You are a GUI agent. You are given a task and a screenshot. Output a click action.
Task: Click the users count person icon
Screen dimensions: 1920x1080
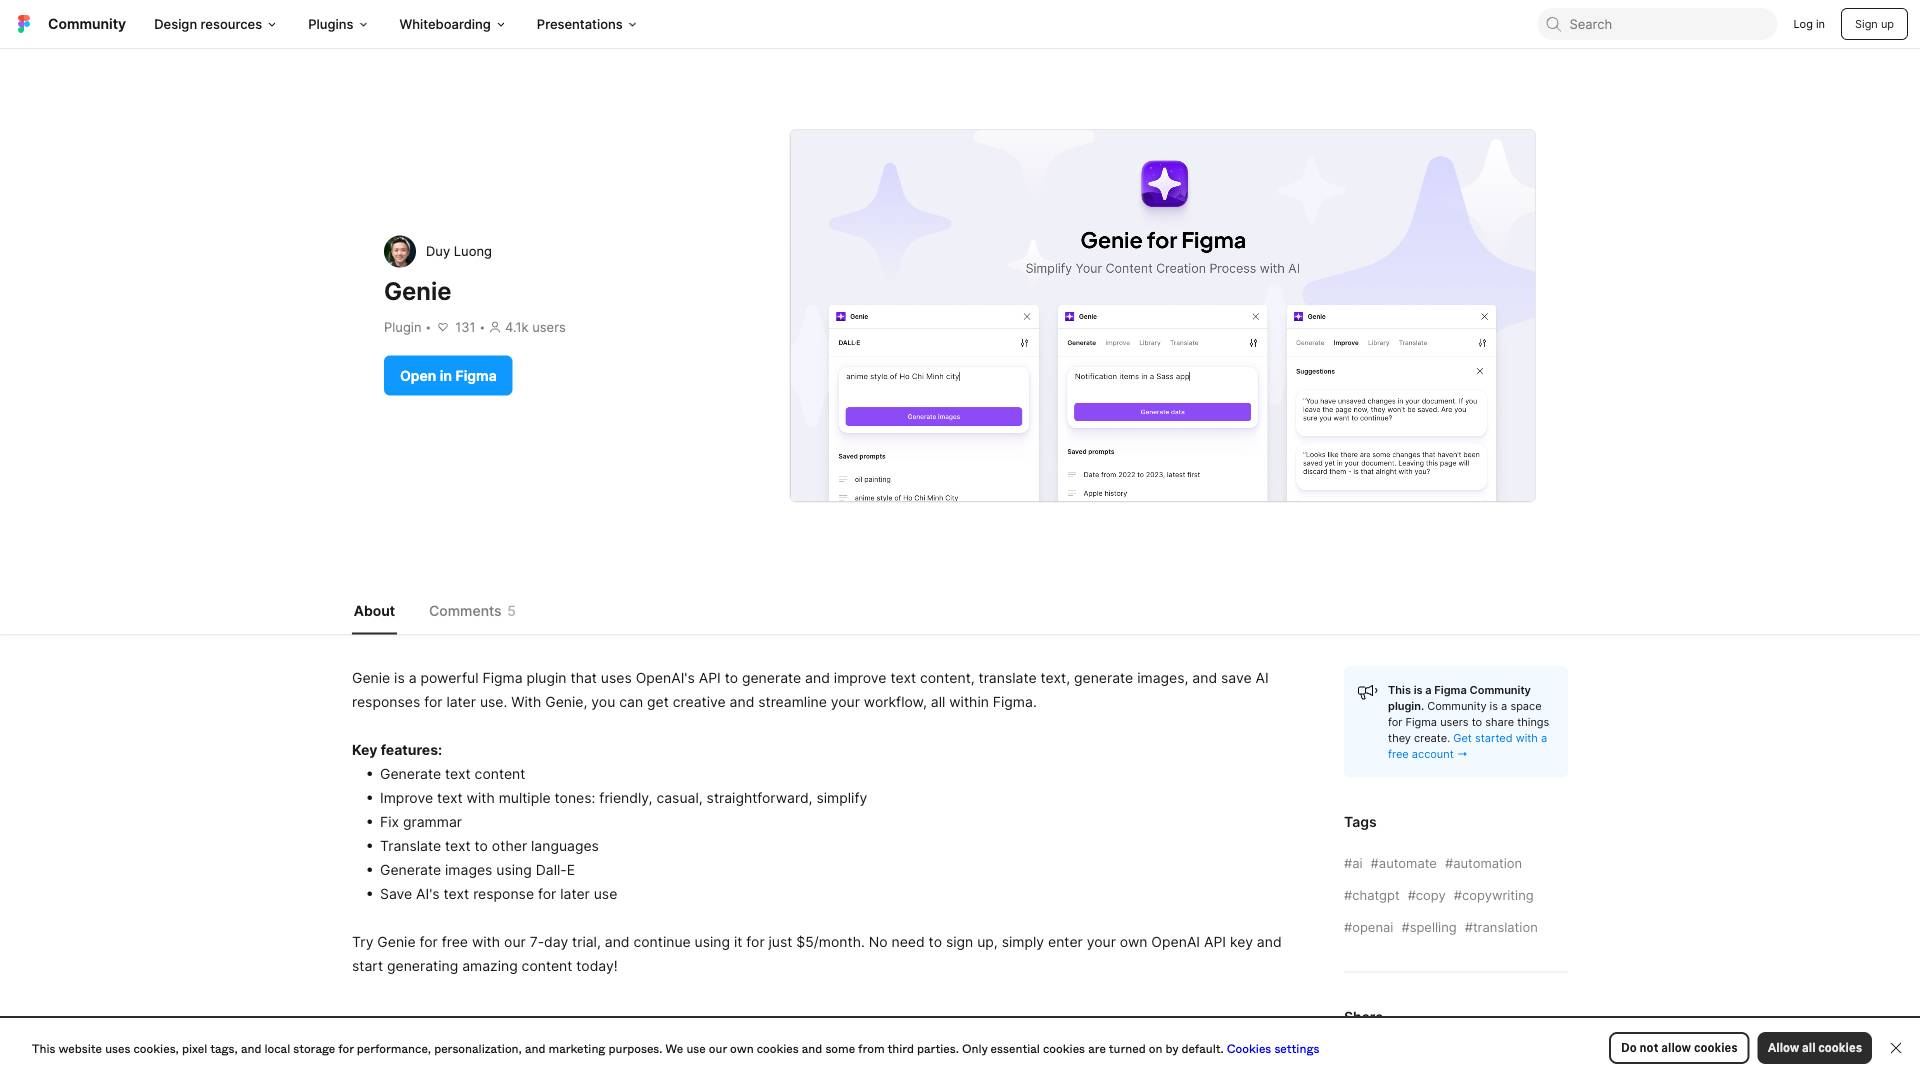point(495,327)
